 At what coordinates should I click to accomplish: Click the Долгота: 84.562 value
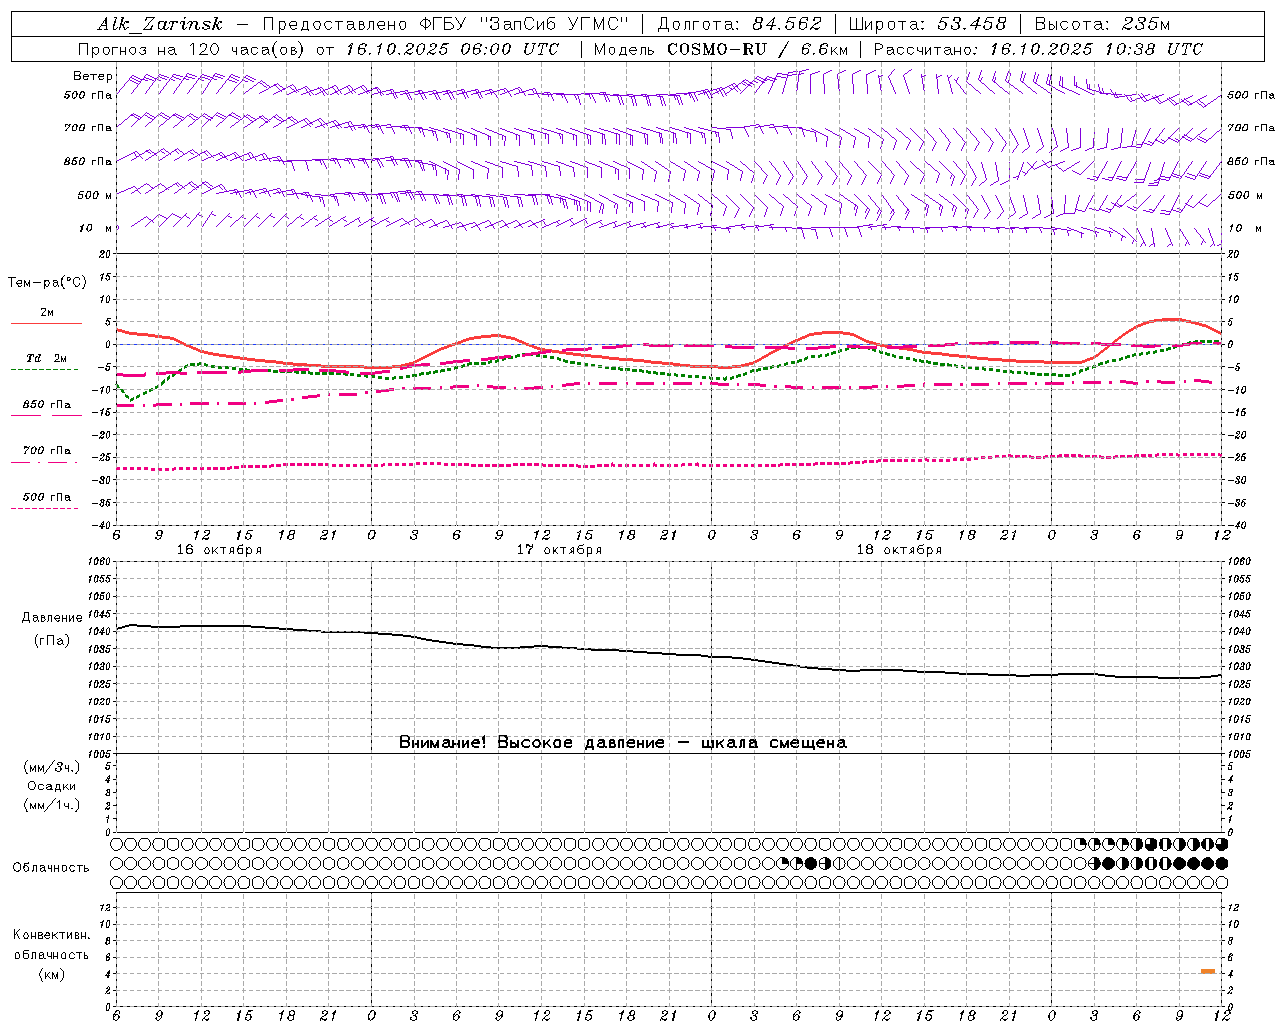pos(739,24)
